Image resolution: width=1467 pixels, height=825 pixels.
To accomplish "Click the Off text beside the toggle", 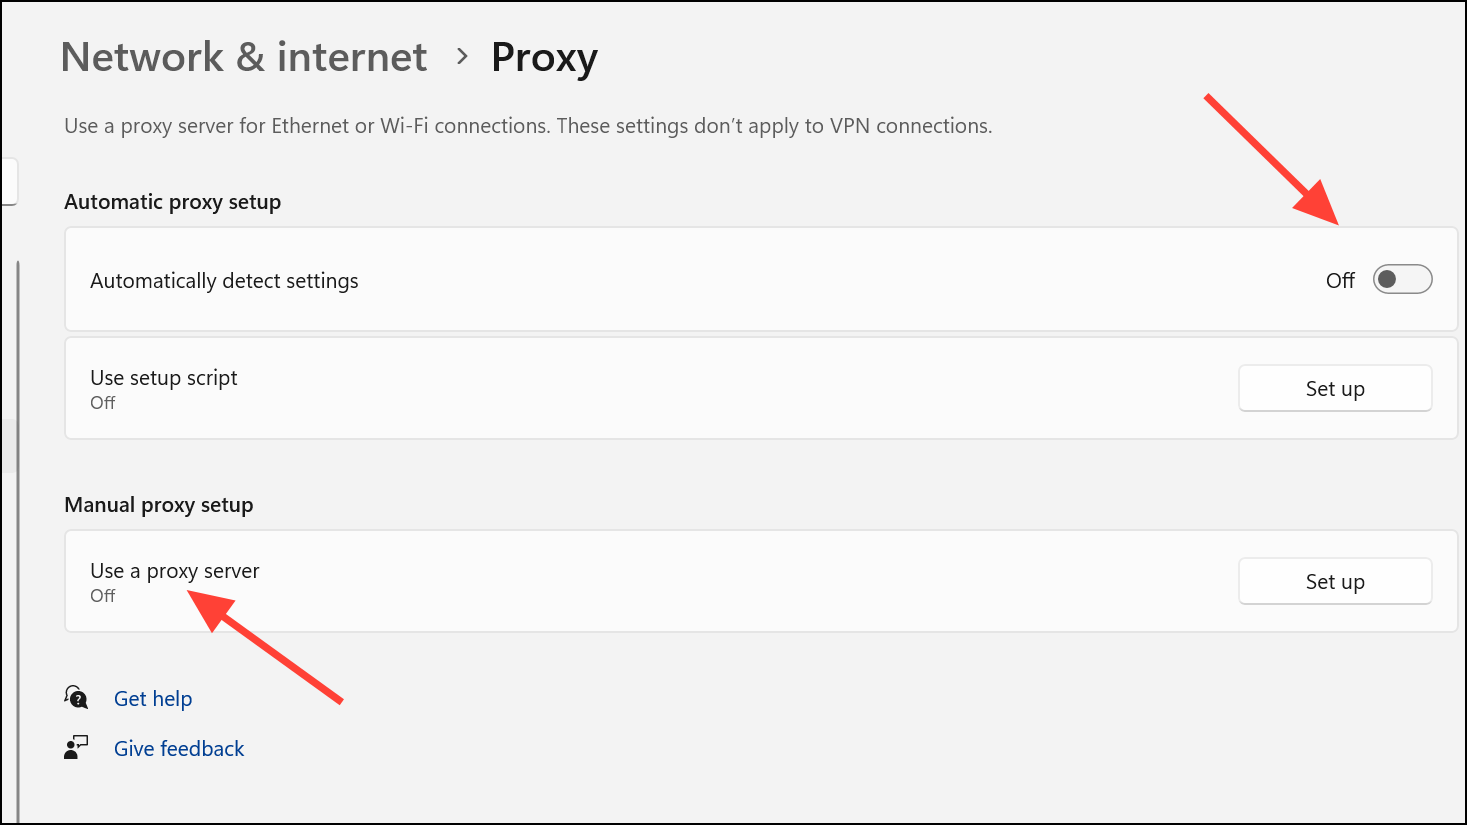I will coord(1340,281).
